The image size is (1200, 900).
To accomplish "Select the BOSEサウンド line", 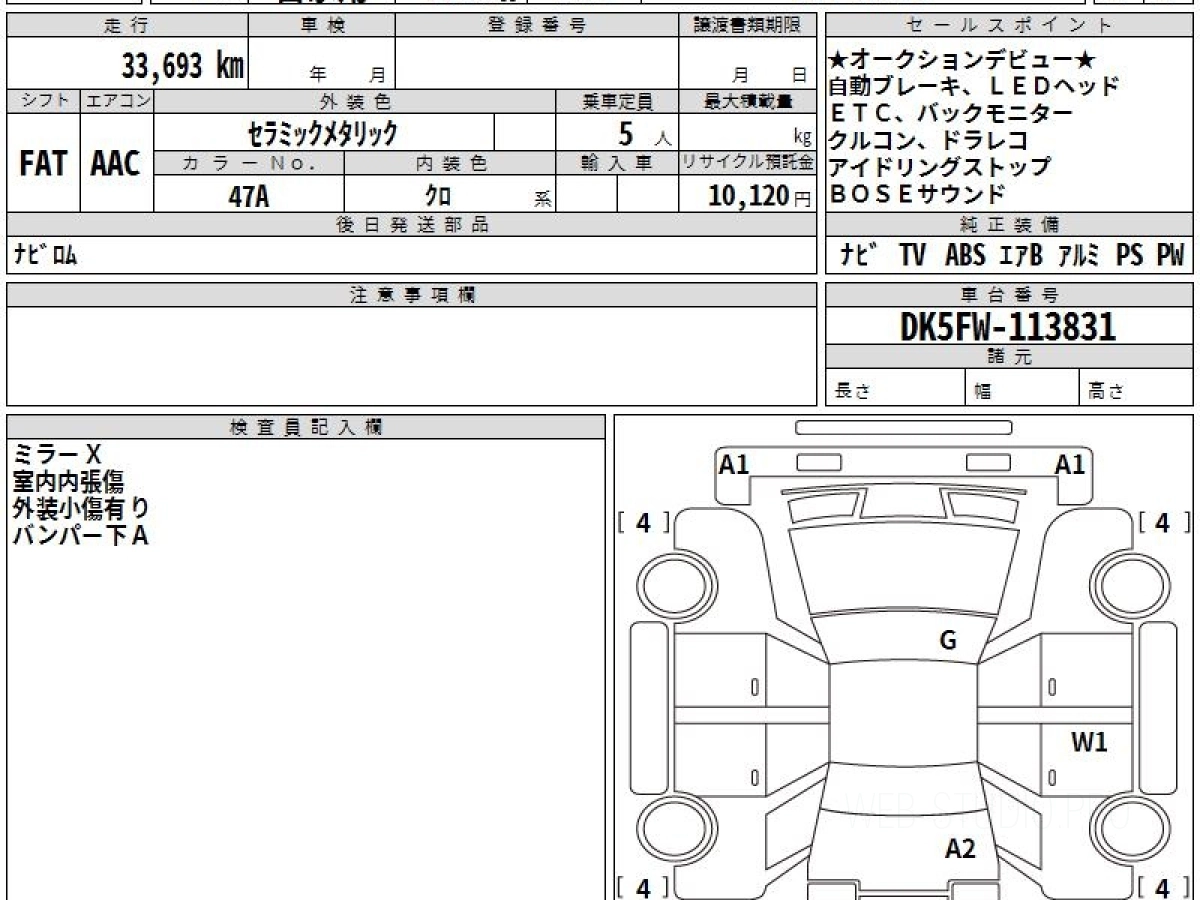I will point(917,194).
